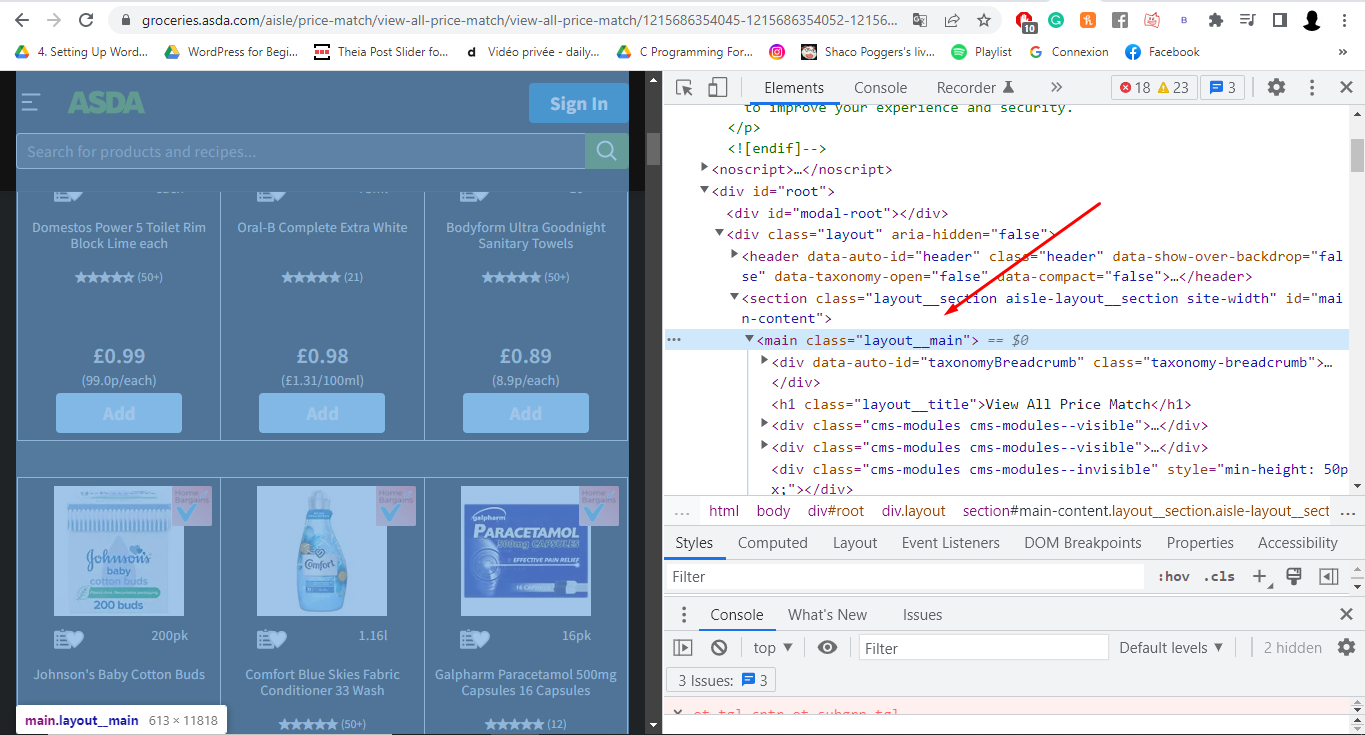
Task: Open the drawer three-dot menu
Action: (684, 615)
